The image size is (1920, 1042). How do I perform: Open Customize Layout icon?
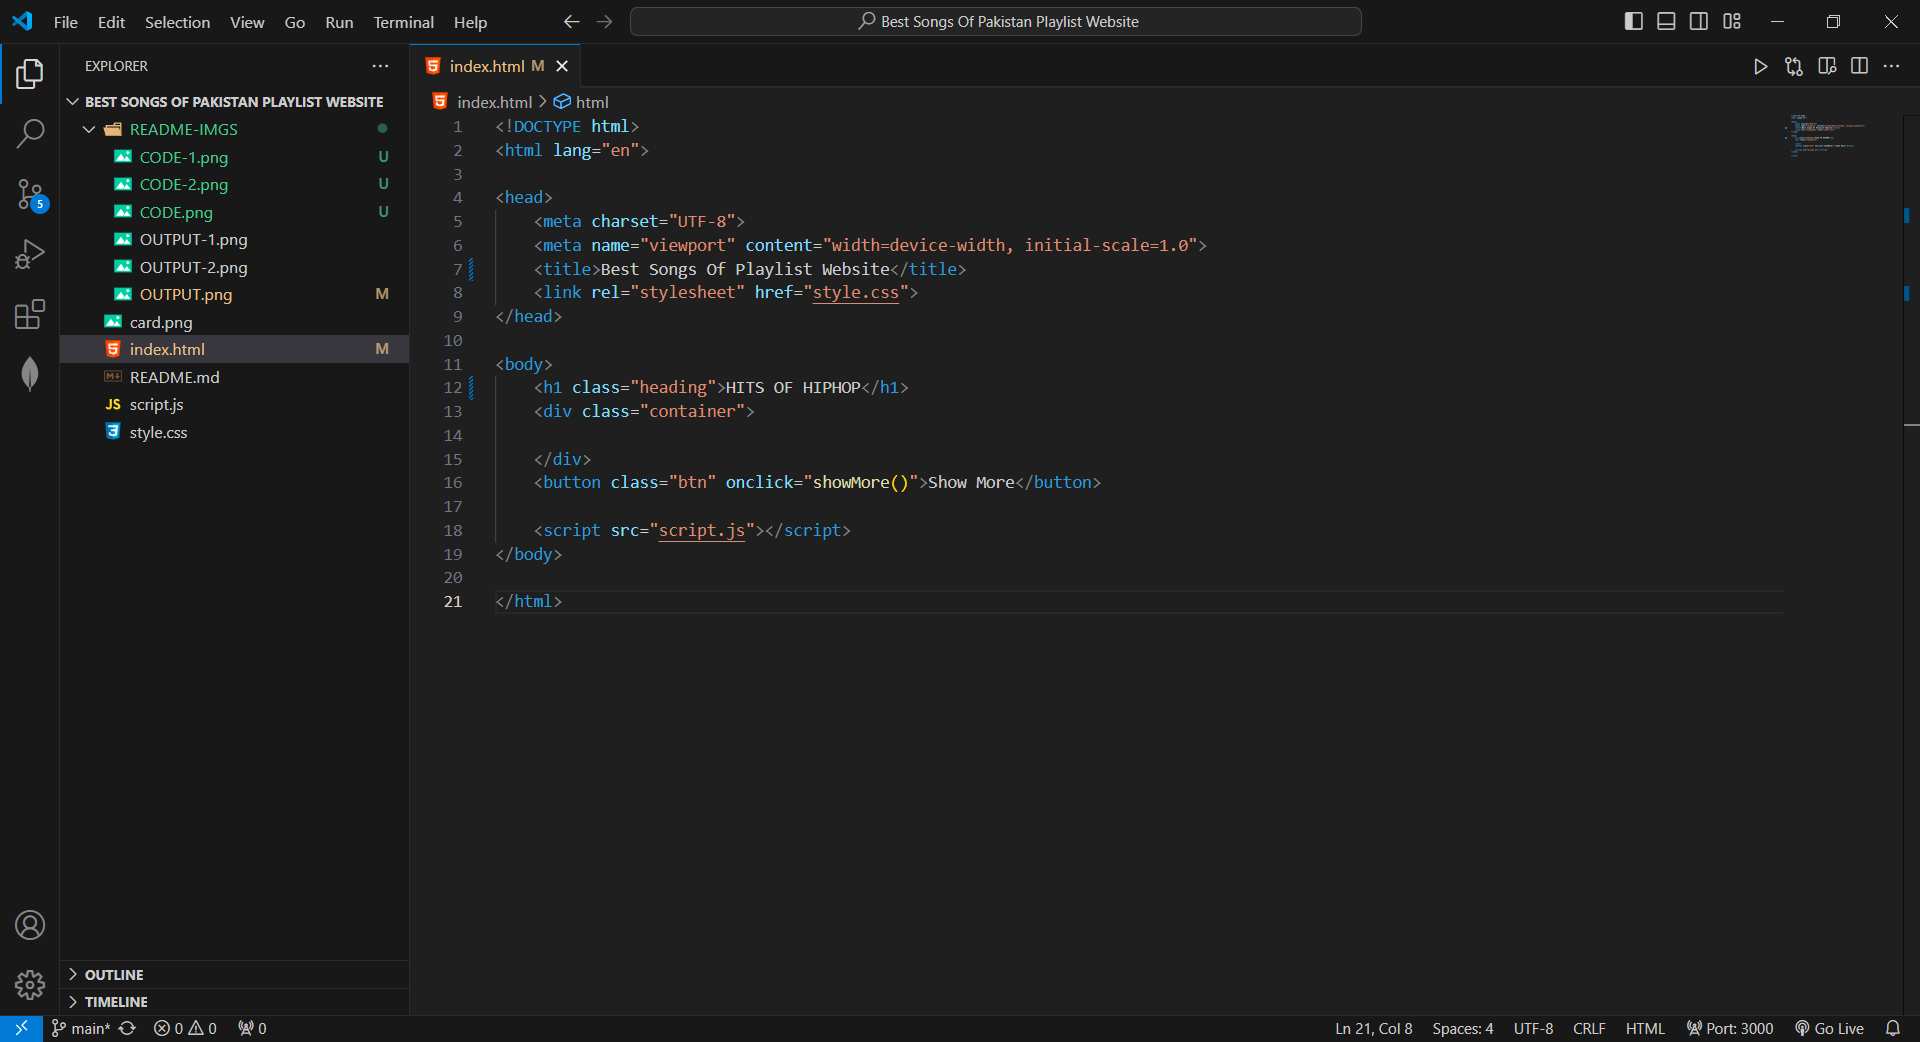pos(1732,21)
